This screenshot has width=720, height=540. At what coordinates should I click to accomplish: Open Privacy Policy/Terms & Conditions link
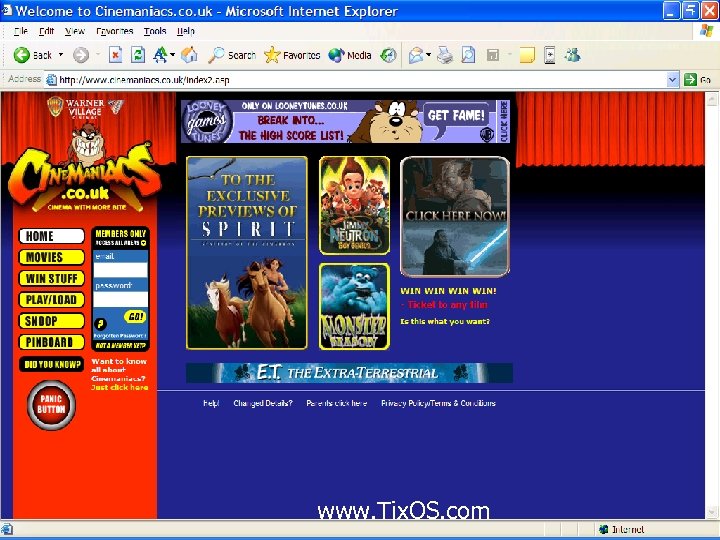pyautogui.click(x=439, y=403)
